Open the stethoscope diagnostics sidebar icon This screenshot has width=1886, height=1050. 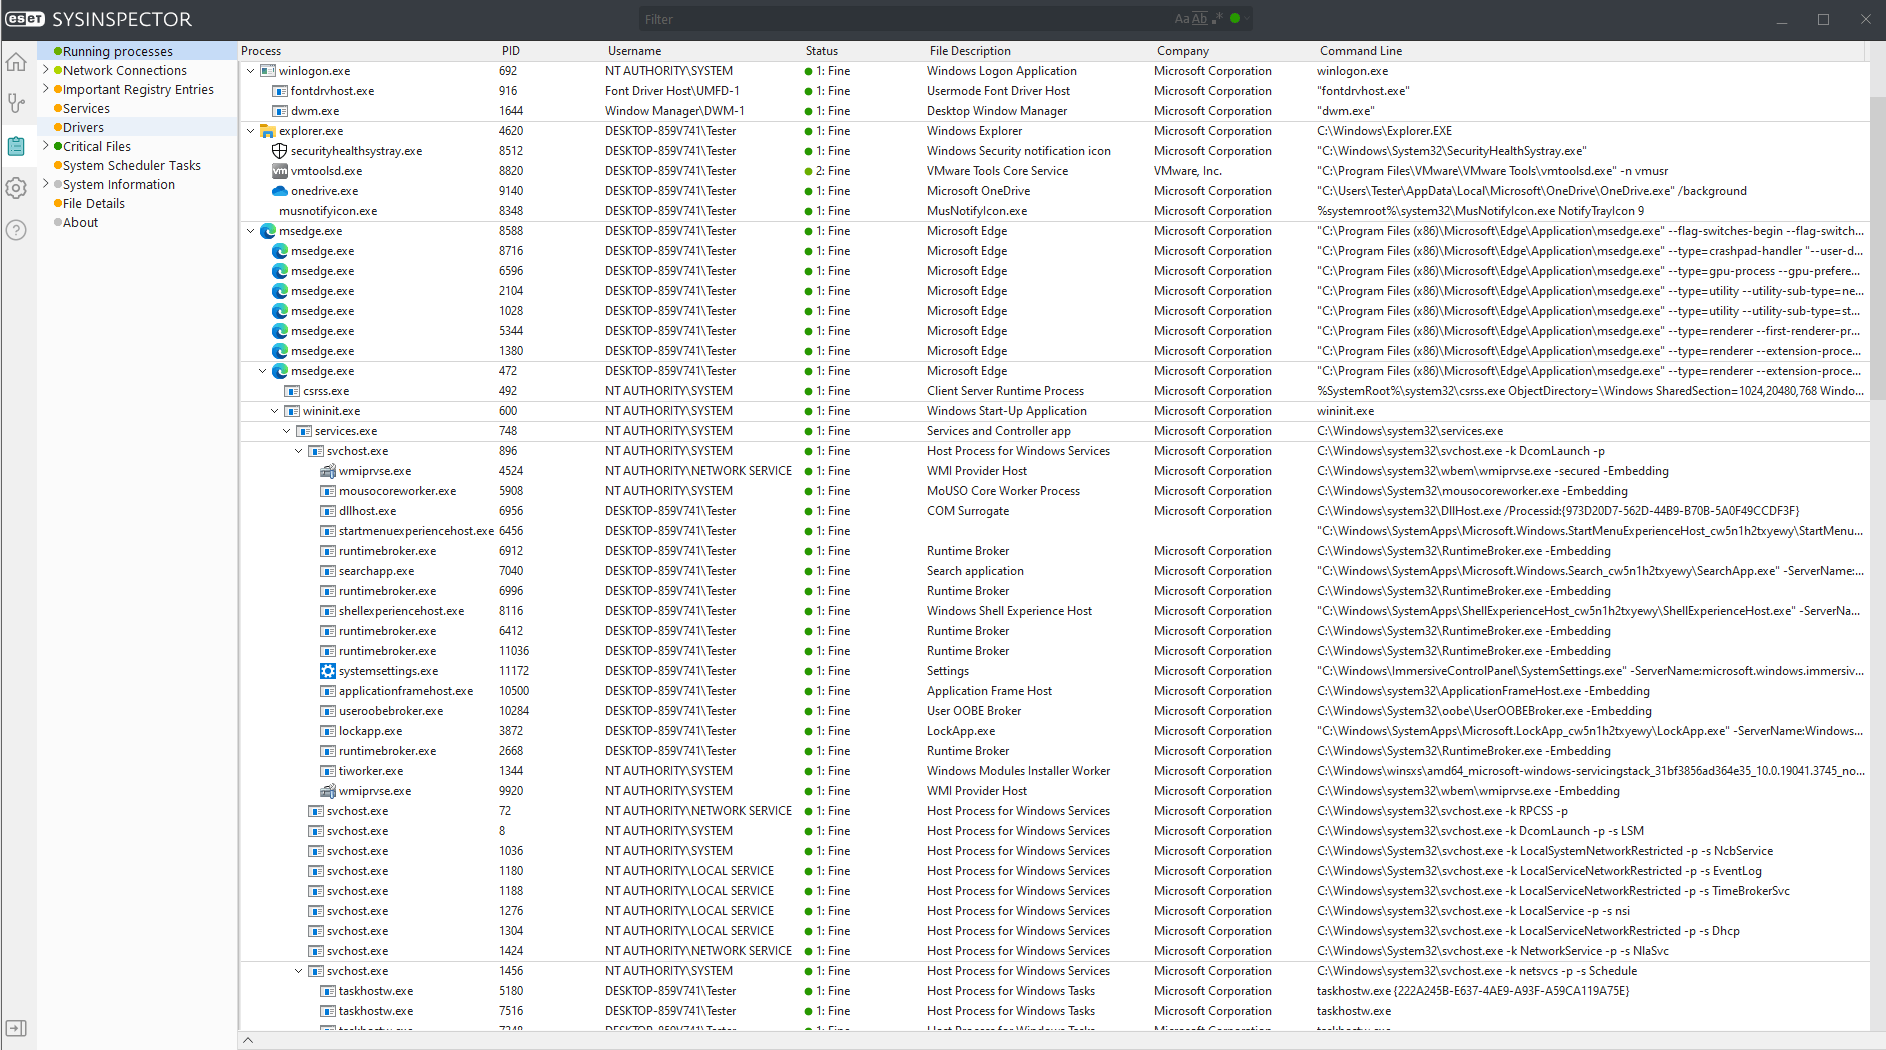coord(16,104)
